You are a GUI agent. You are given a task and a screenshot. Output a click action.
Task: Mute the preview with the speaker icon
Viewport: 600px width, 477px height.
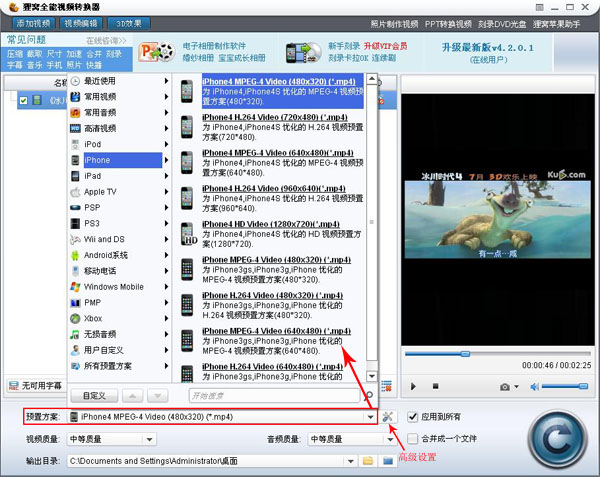(534, 387)
